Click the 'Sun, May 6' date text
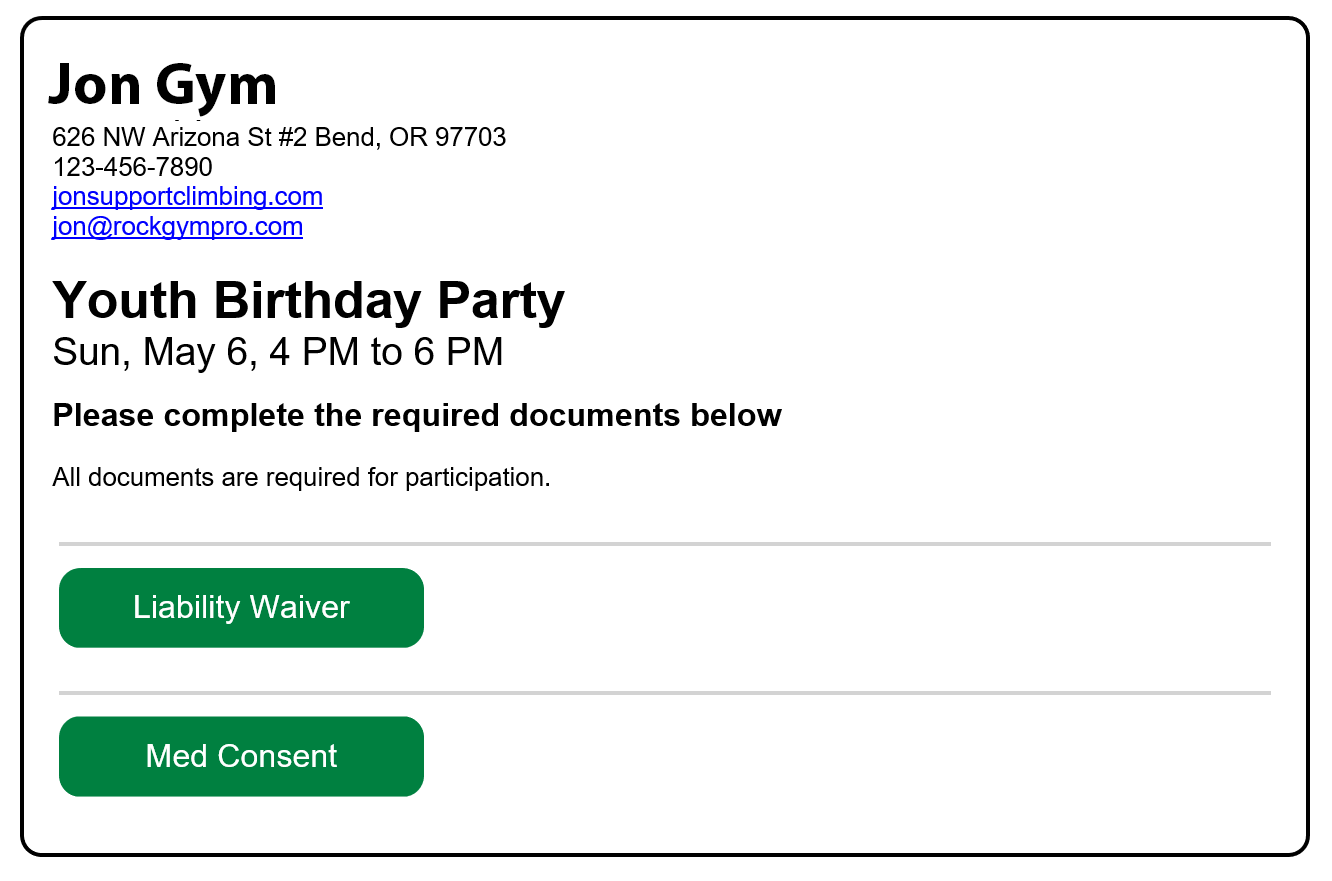The image size is (1332, 881). click(x=149, y=353)
